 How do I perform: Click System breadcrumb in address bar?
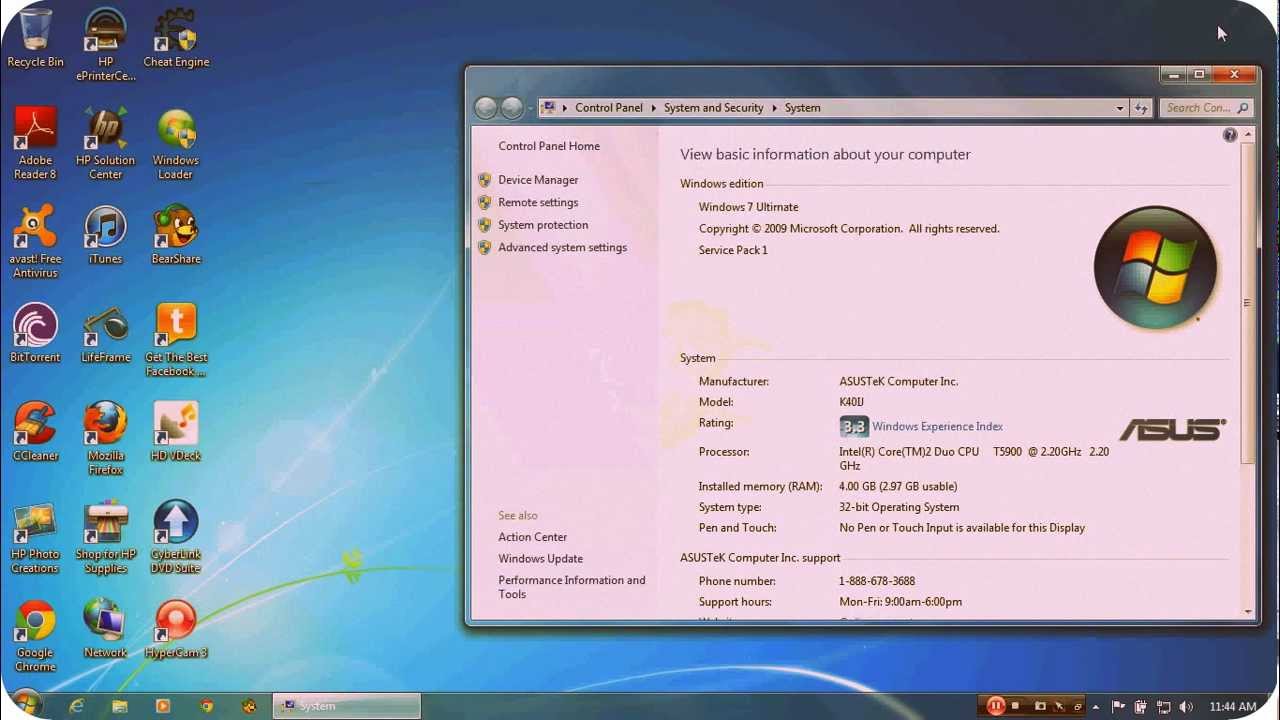pos(802,108)
